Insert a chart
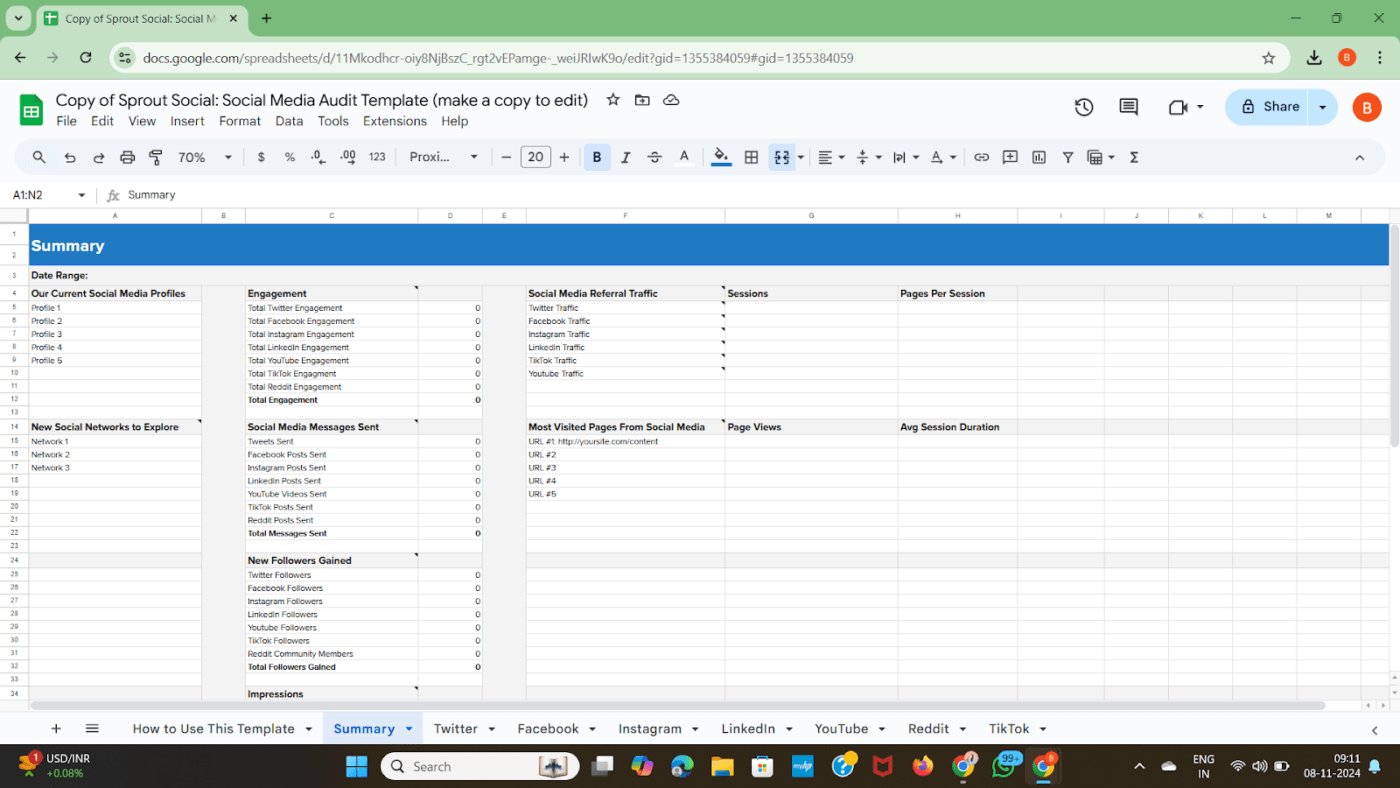 pos(1039,157)
